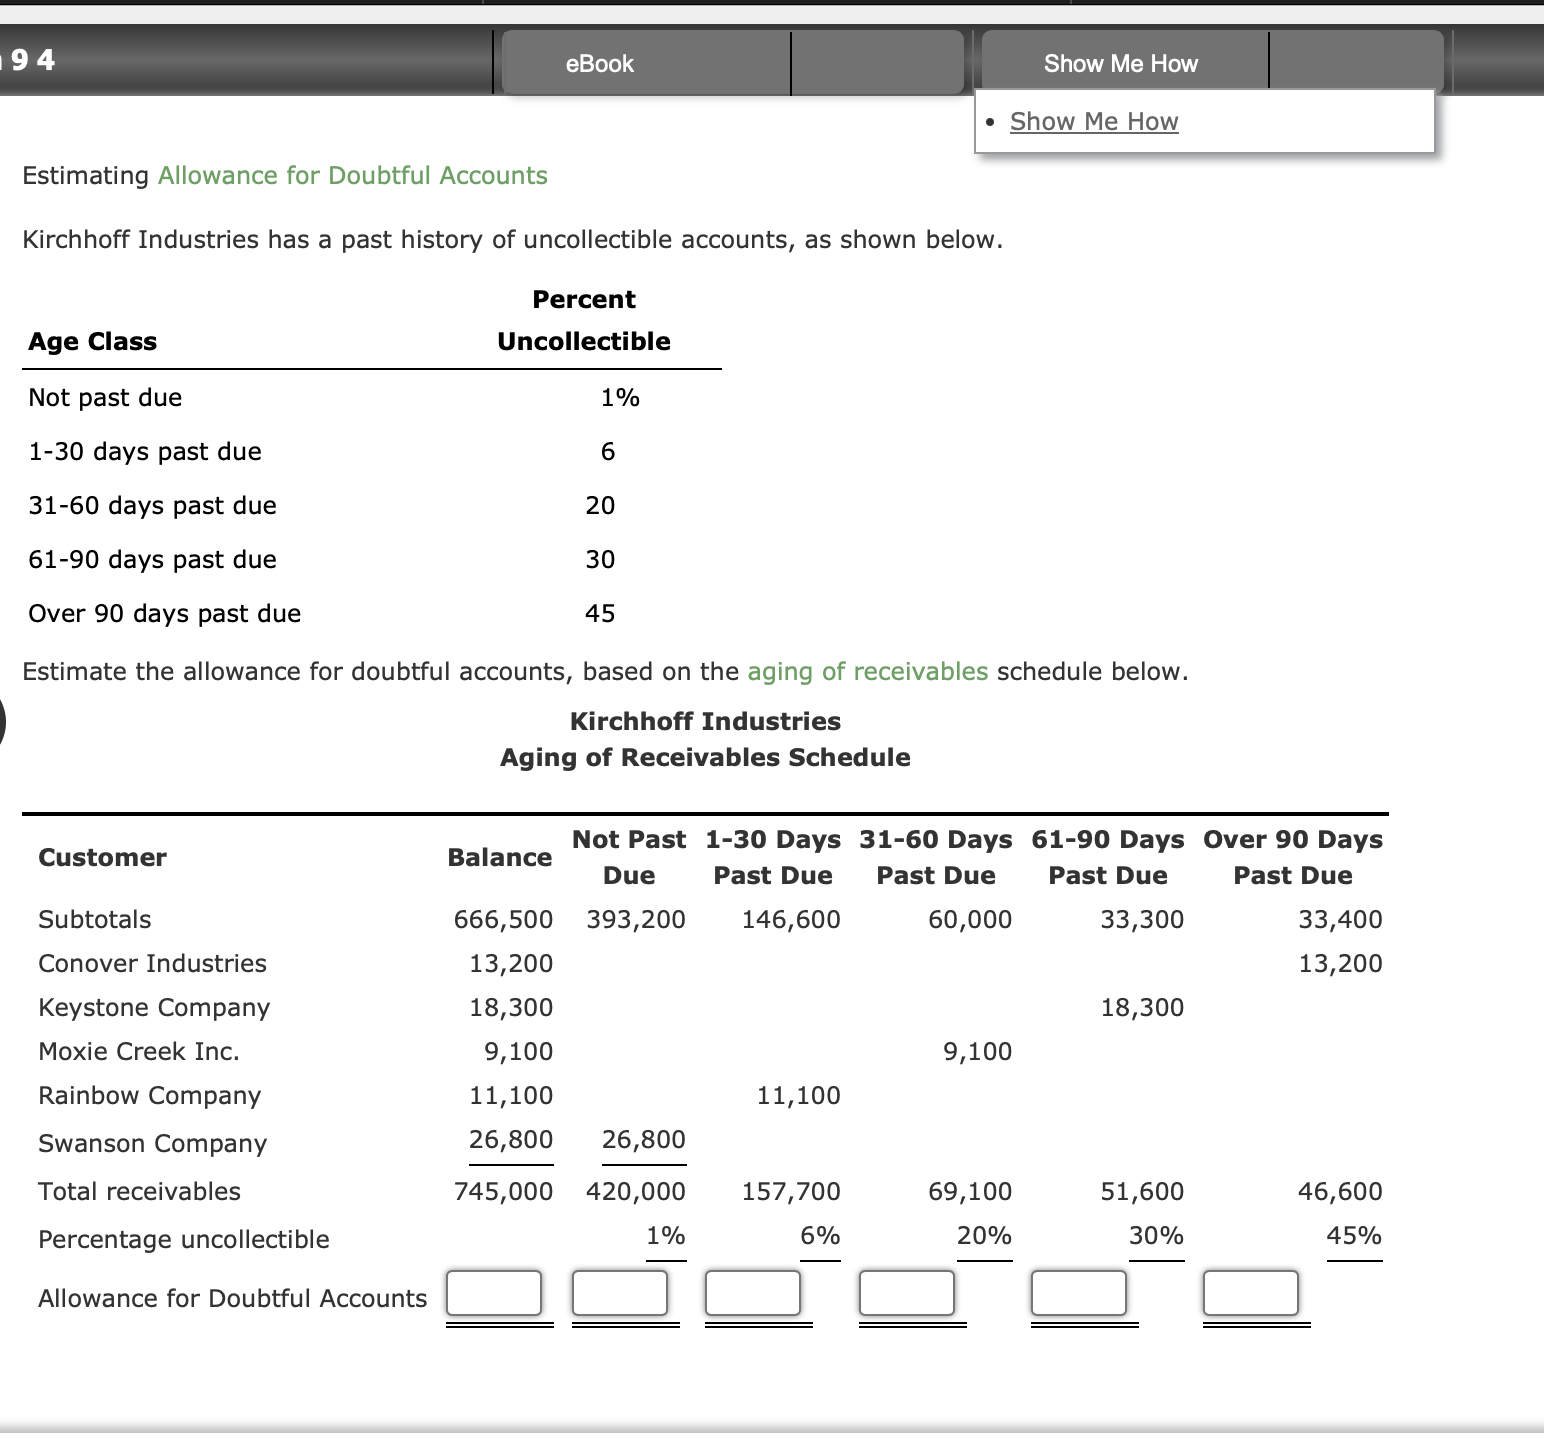This screenshot has width=1544, height=1438.
Task: Select the Over 90 Days allowance input box
Action: pos(1253,1293)
